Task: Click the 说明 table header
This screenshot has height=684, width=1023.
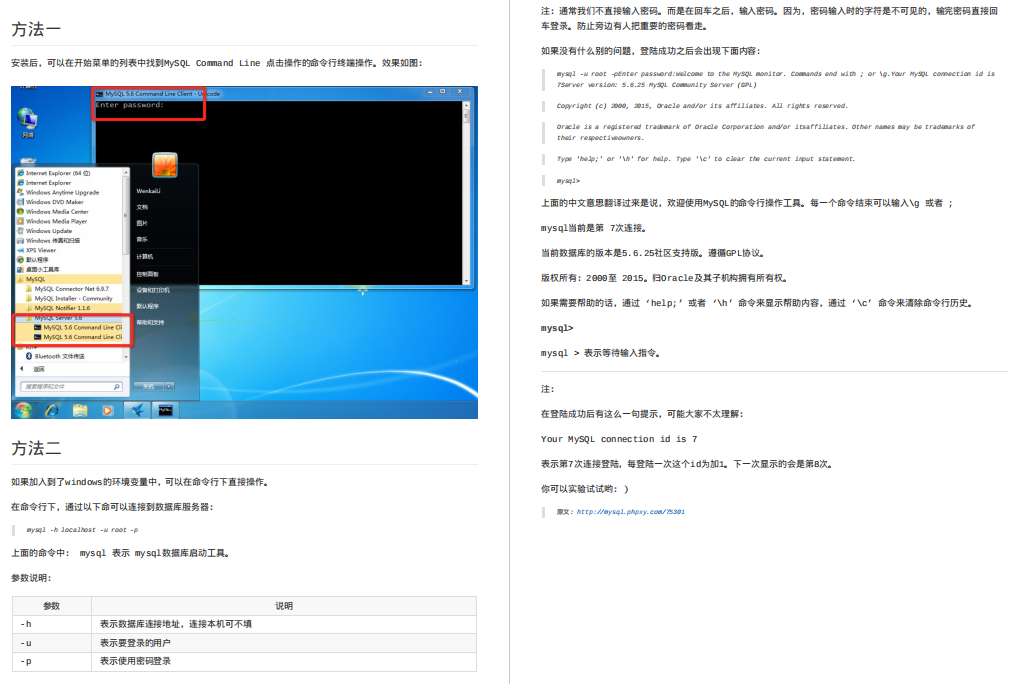Action: tap(284, 606)
